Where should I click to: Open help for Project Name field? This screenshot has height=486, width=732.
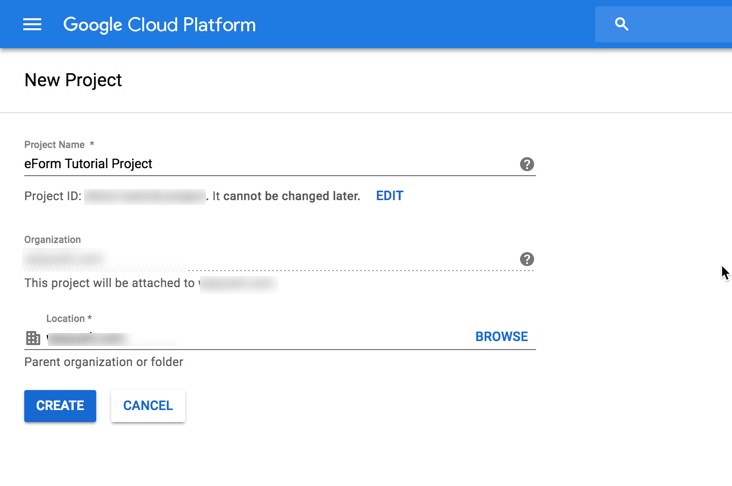527,164
